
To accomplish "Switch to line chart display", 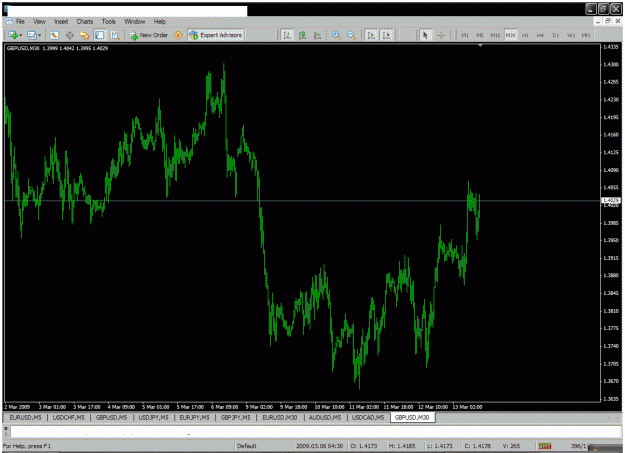I will 318,35.
